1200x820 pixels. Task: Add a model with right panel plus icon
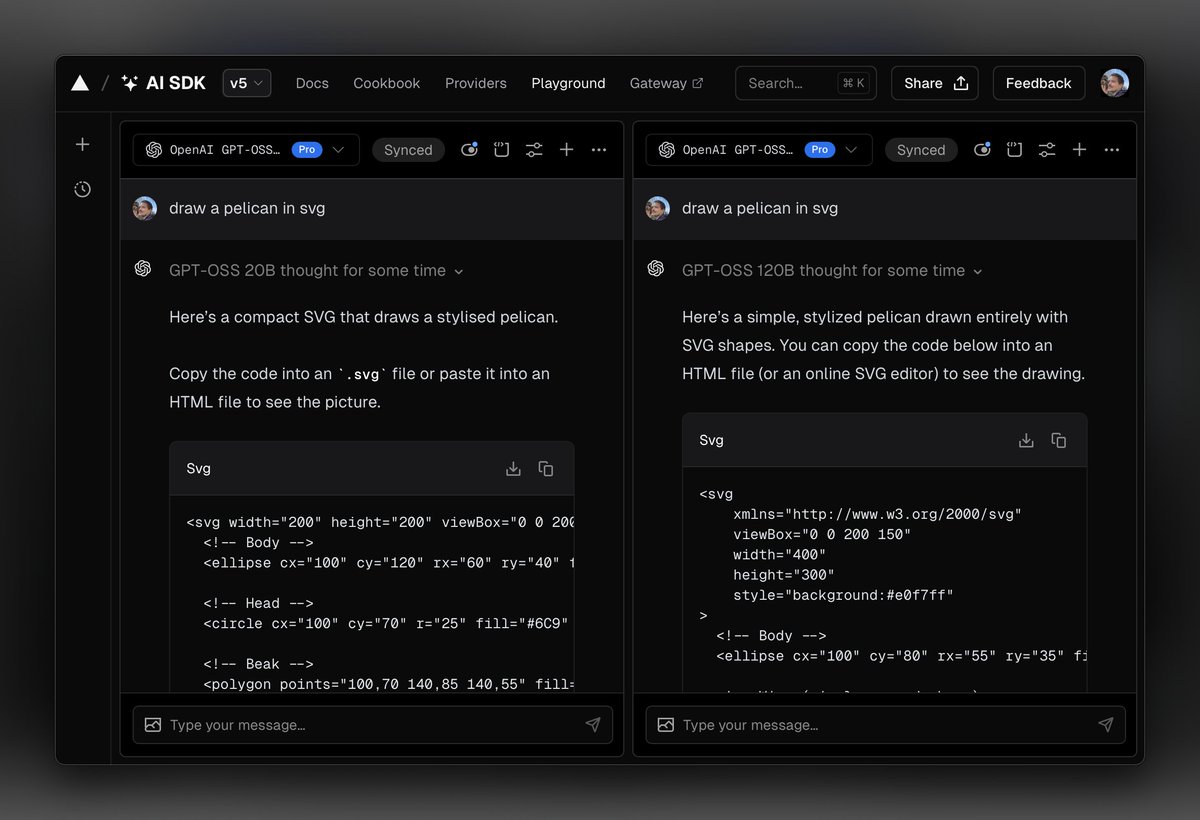pos(1079,150)
